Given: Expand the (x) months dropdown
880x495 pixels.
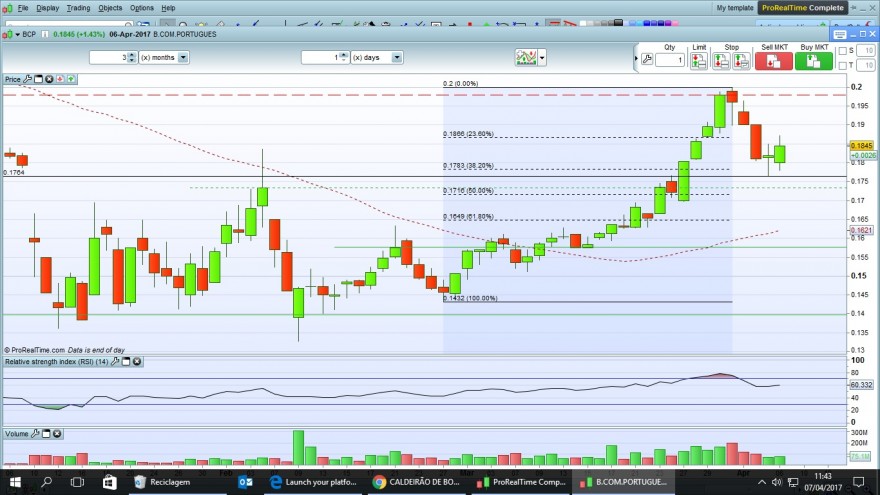Looking at the screenshot, I should [x=183, y=57].
